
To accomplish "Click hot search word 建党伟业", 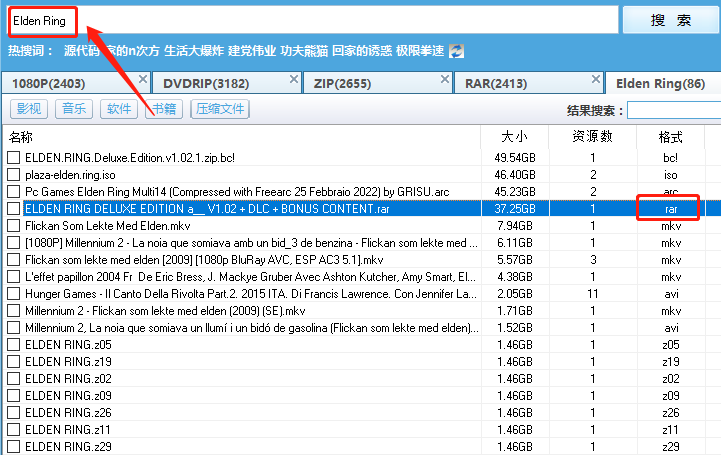I will pyautogui.click(x=252, y=51).
